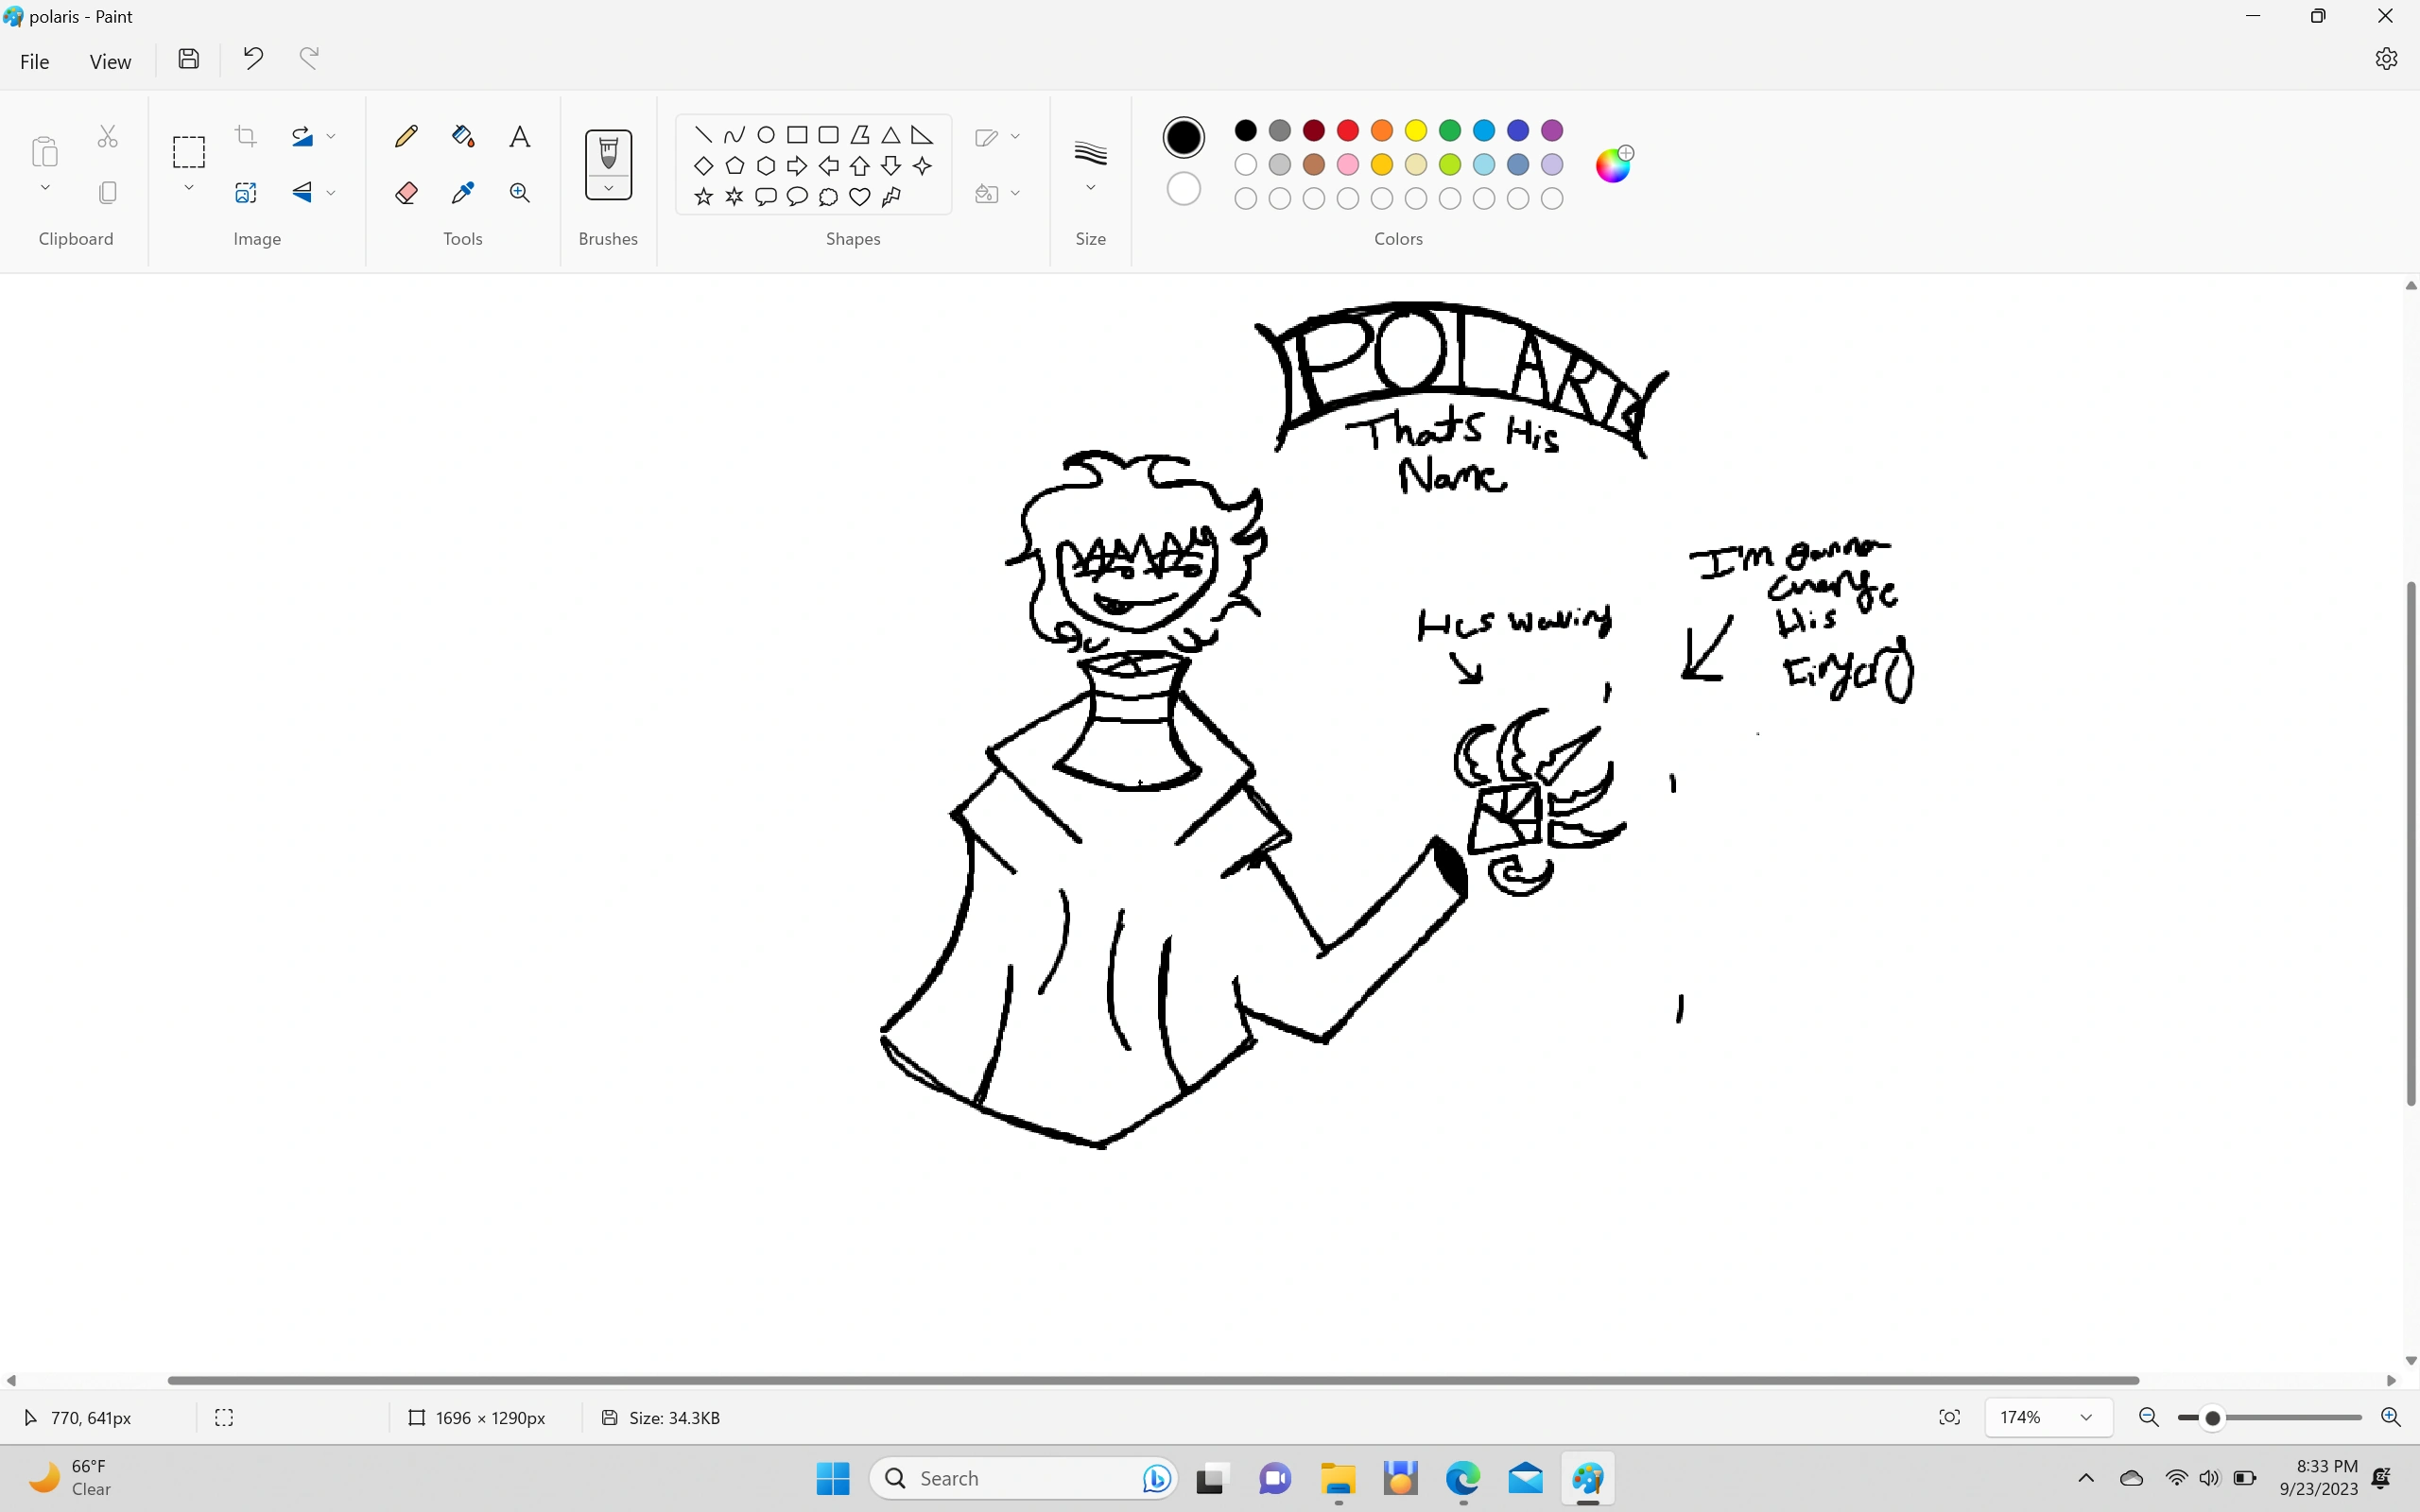2420x1512 pixels.
Task: Open the zoom level dropdown
Action: (2086, 1417)
